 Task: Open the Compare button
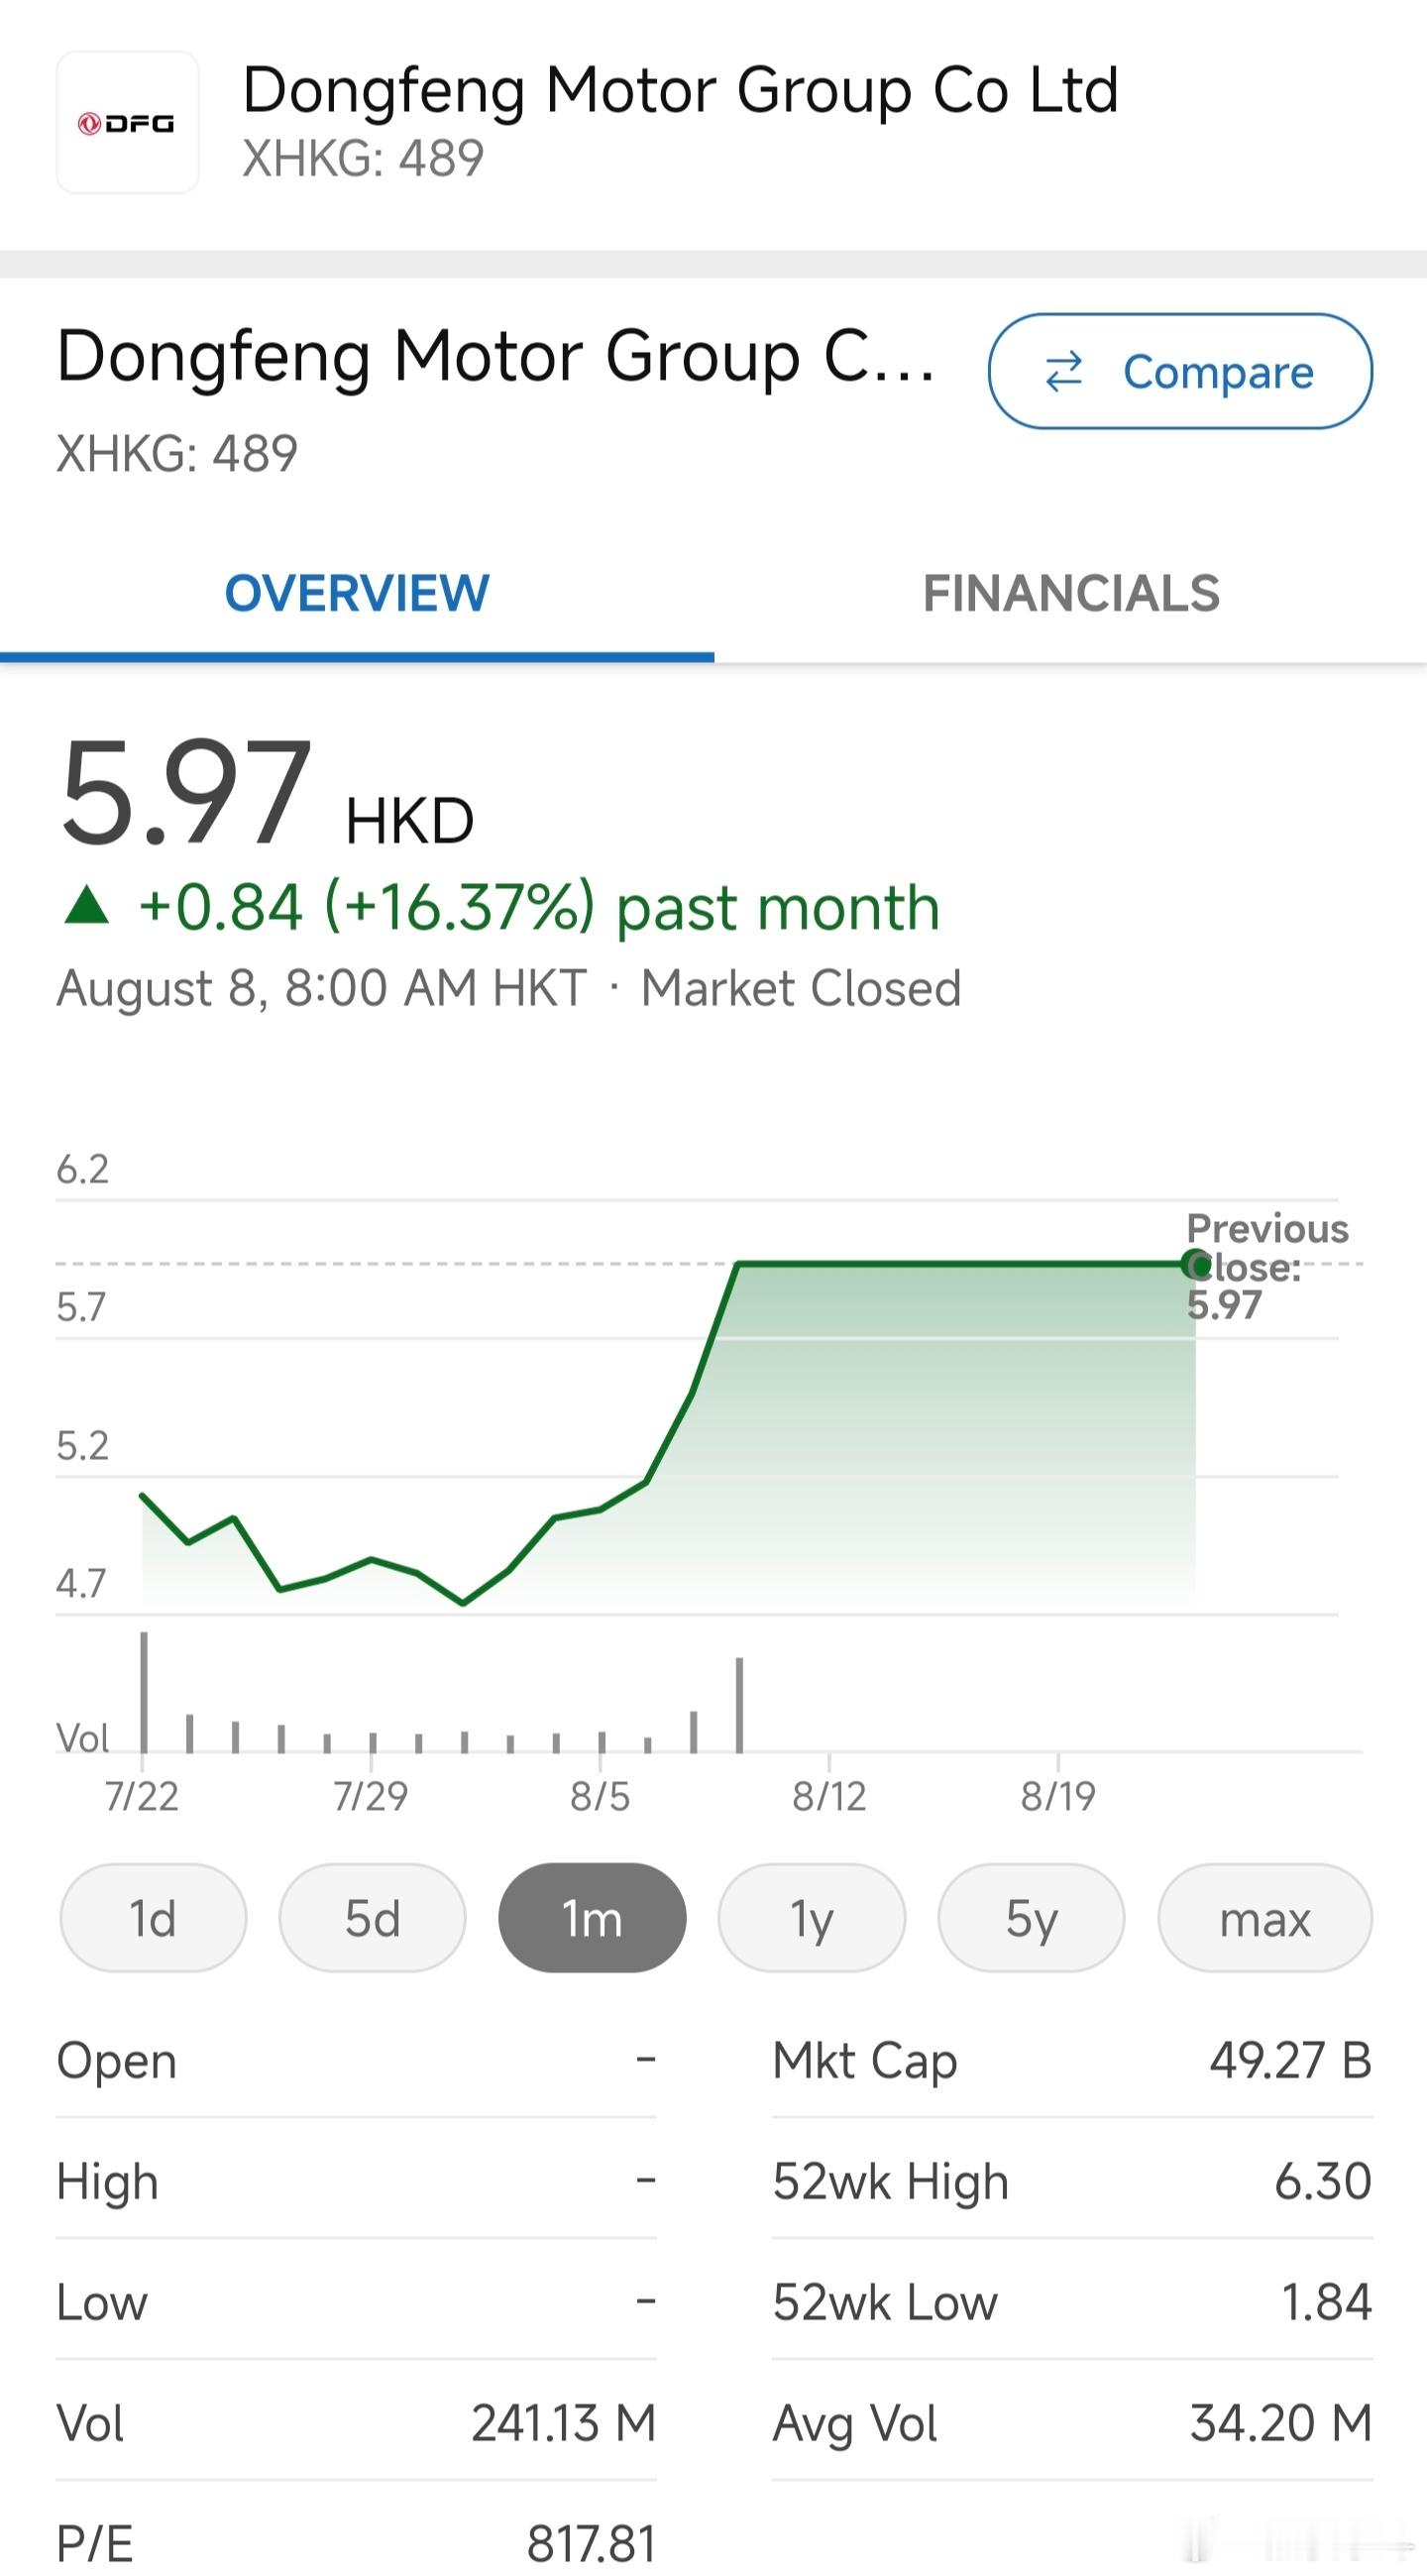pos(1180,371)
